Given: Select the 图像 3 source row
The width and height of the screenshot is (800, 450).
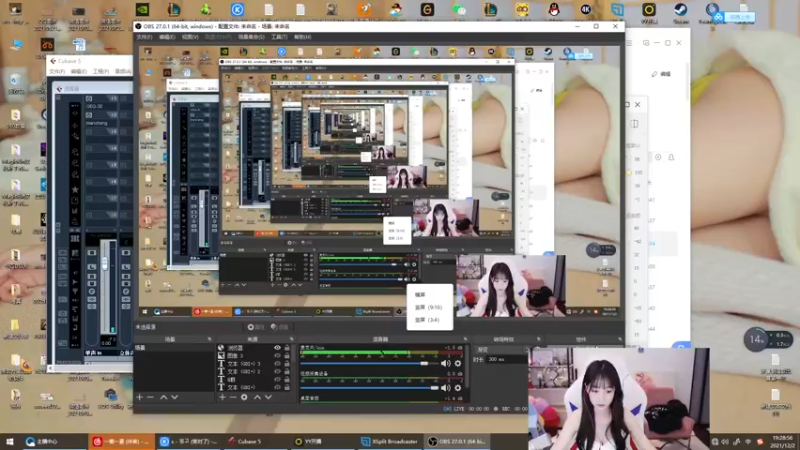Looking at the screenshot, I should pyautogui.click(x=254, y=356).
